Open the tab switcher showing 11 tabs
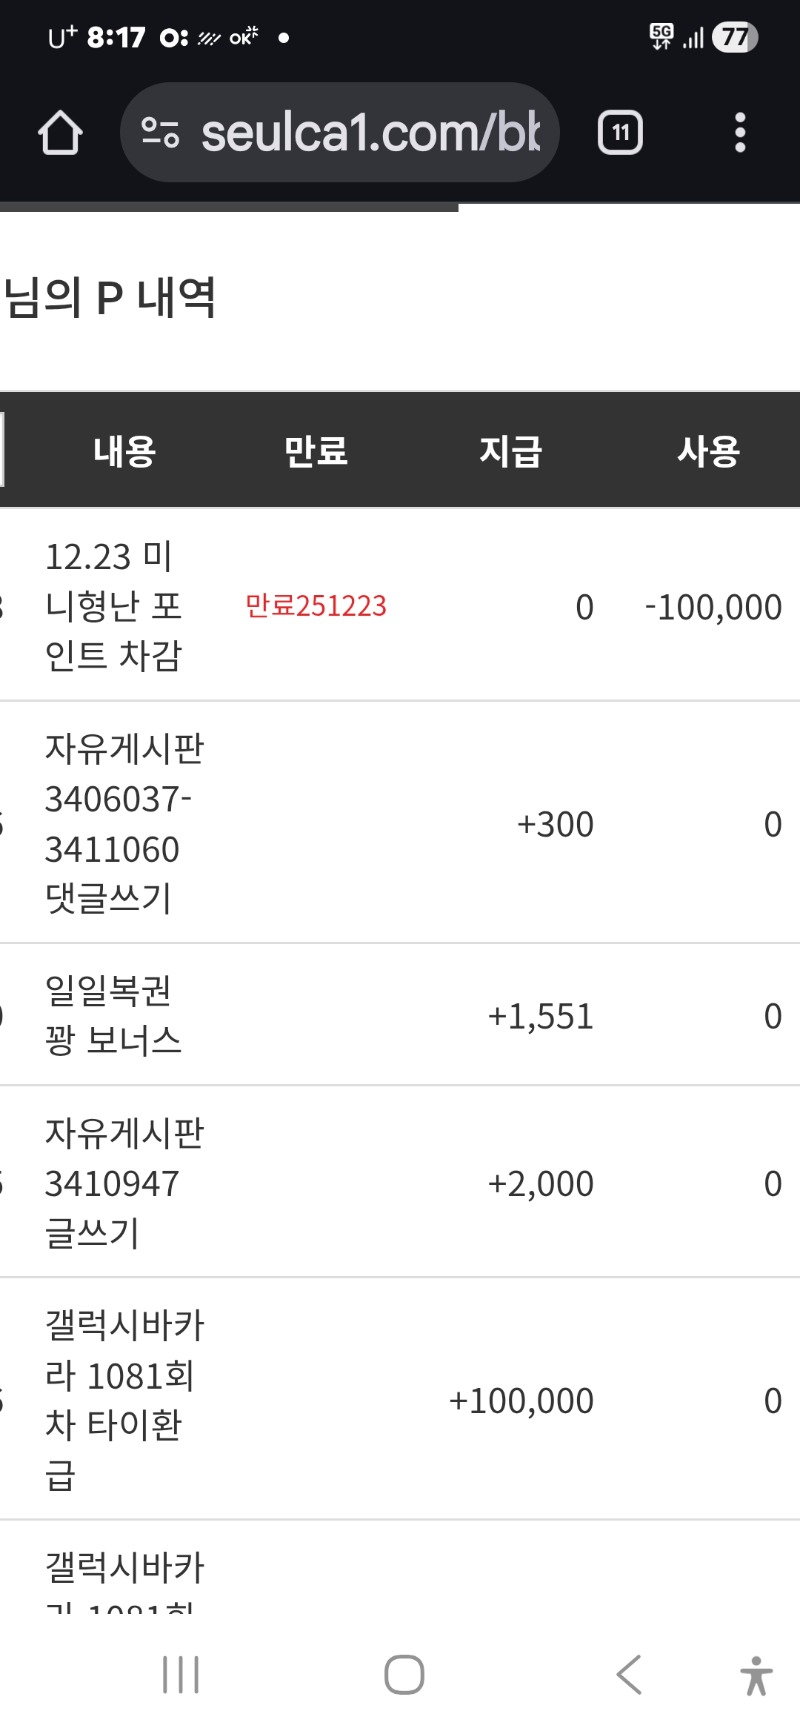 pos(620,133)
